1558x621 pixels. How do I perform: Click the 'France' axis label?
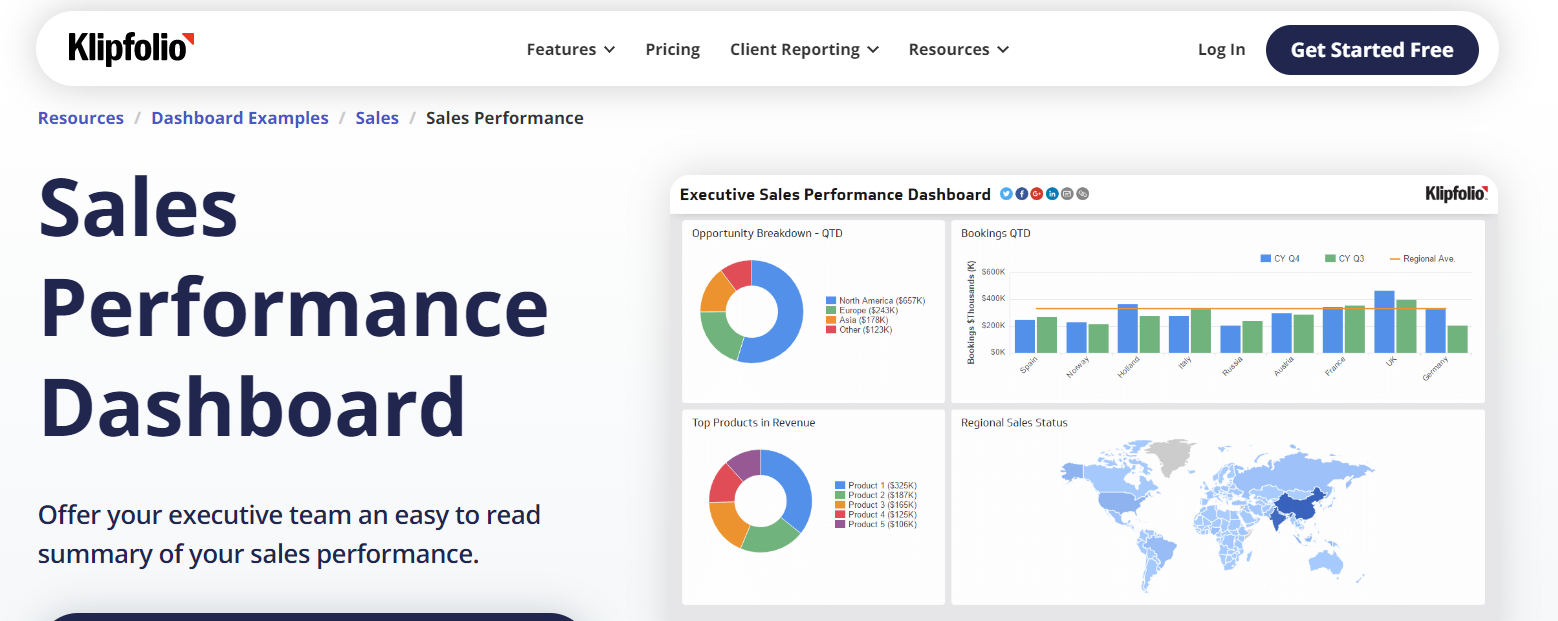[x=1335, y=367]
